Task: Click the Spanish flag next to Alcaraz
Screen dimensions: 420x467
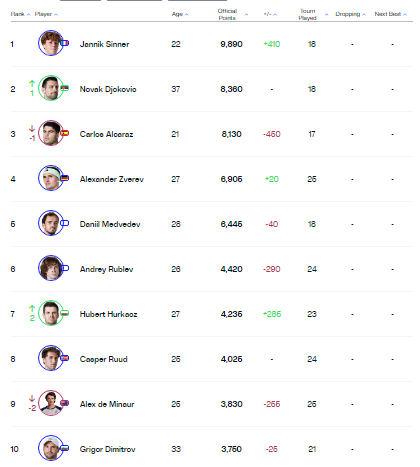Action: [x=65, y=133]
